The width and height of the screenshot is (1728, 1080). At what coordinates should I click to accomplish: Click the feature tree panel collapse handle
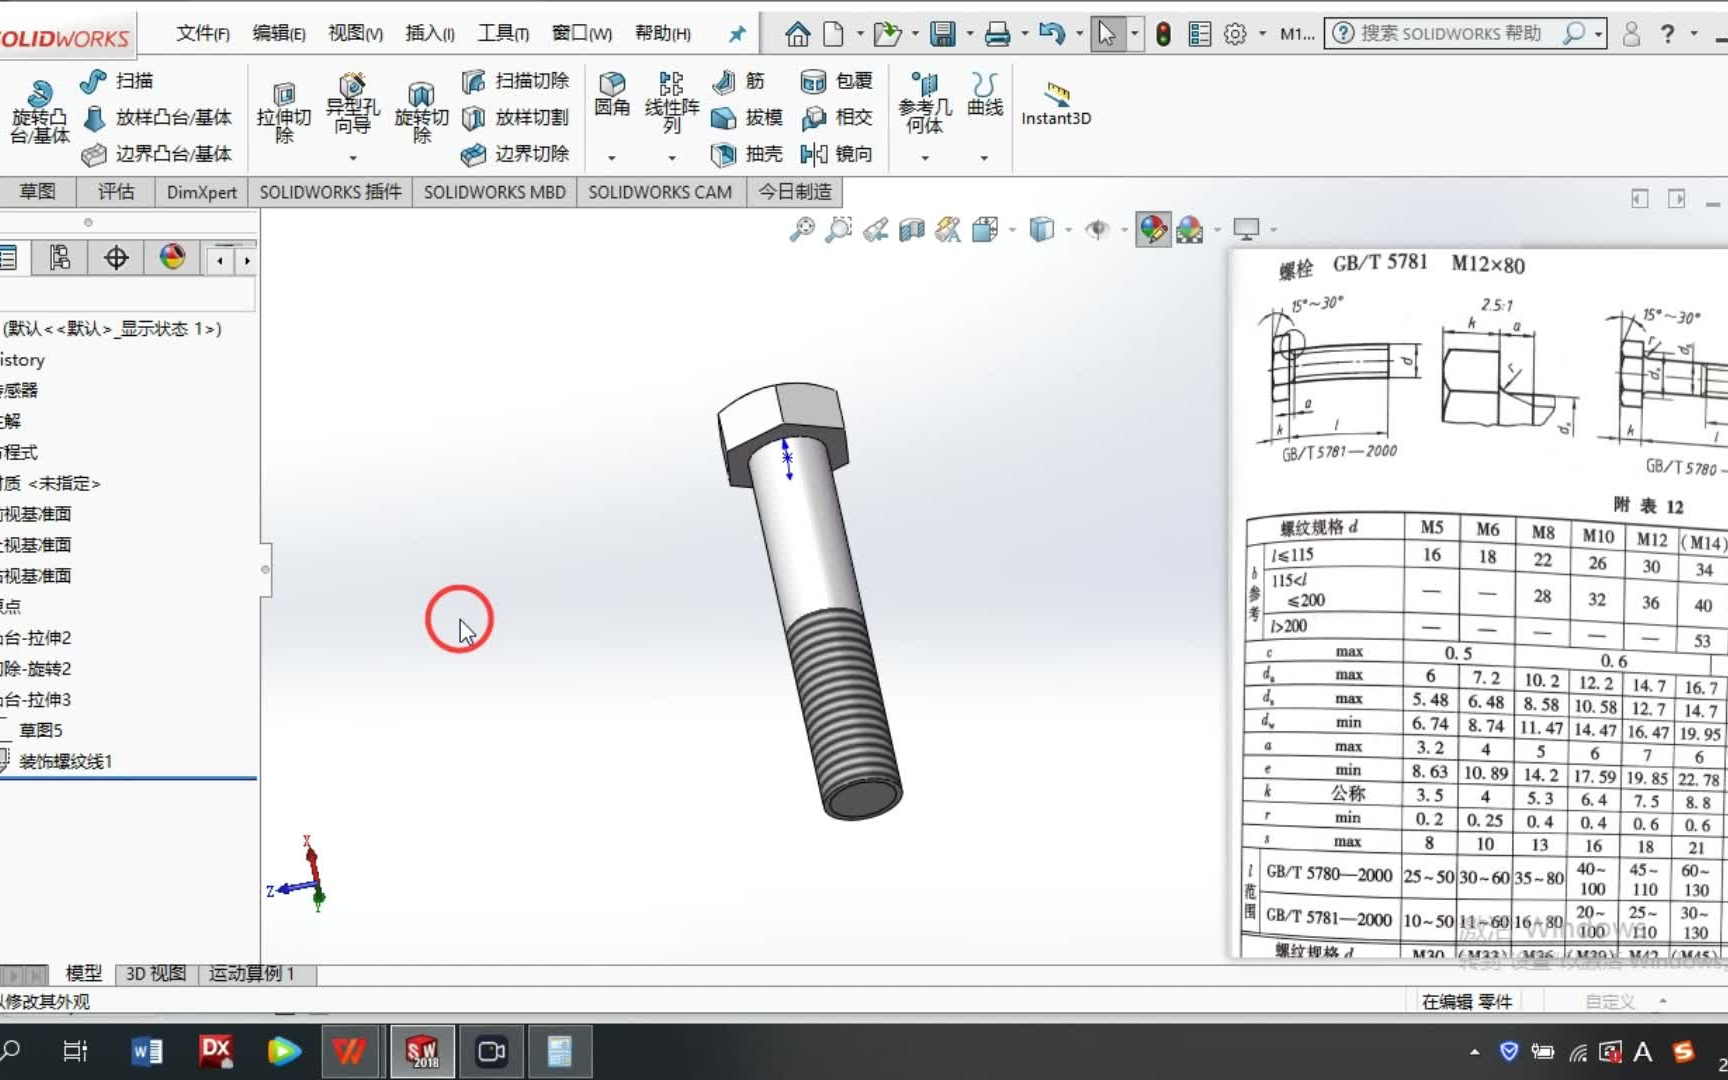click(x=265, y=570)
